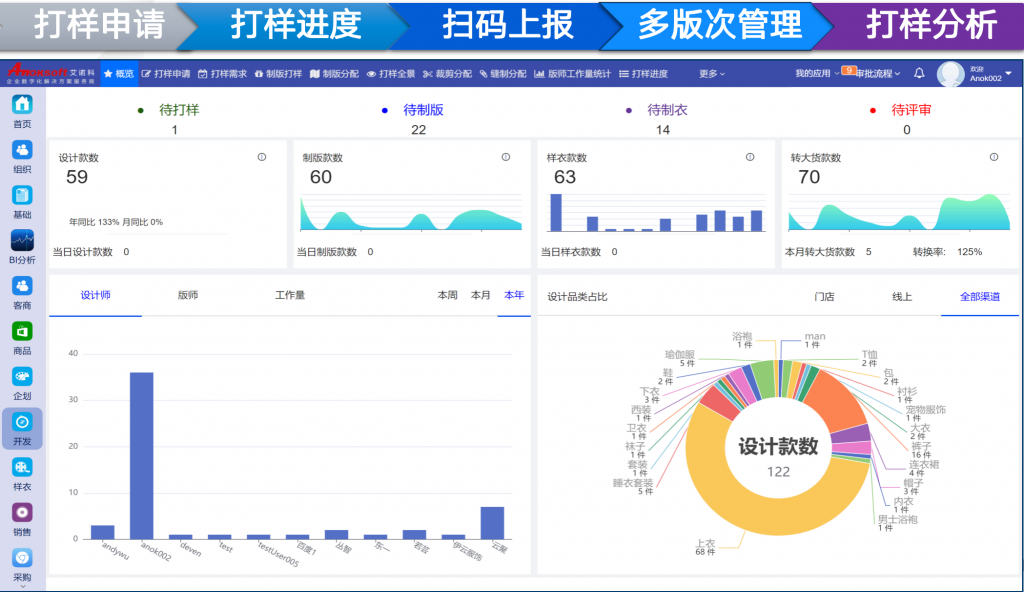
Task: Click the 样衣款数 bar sparkline
Action: (x=656, y=213)
